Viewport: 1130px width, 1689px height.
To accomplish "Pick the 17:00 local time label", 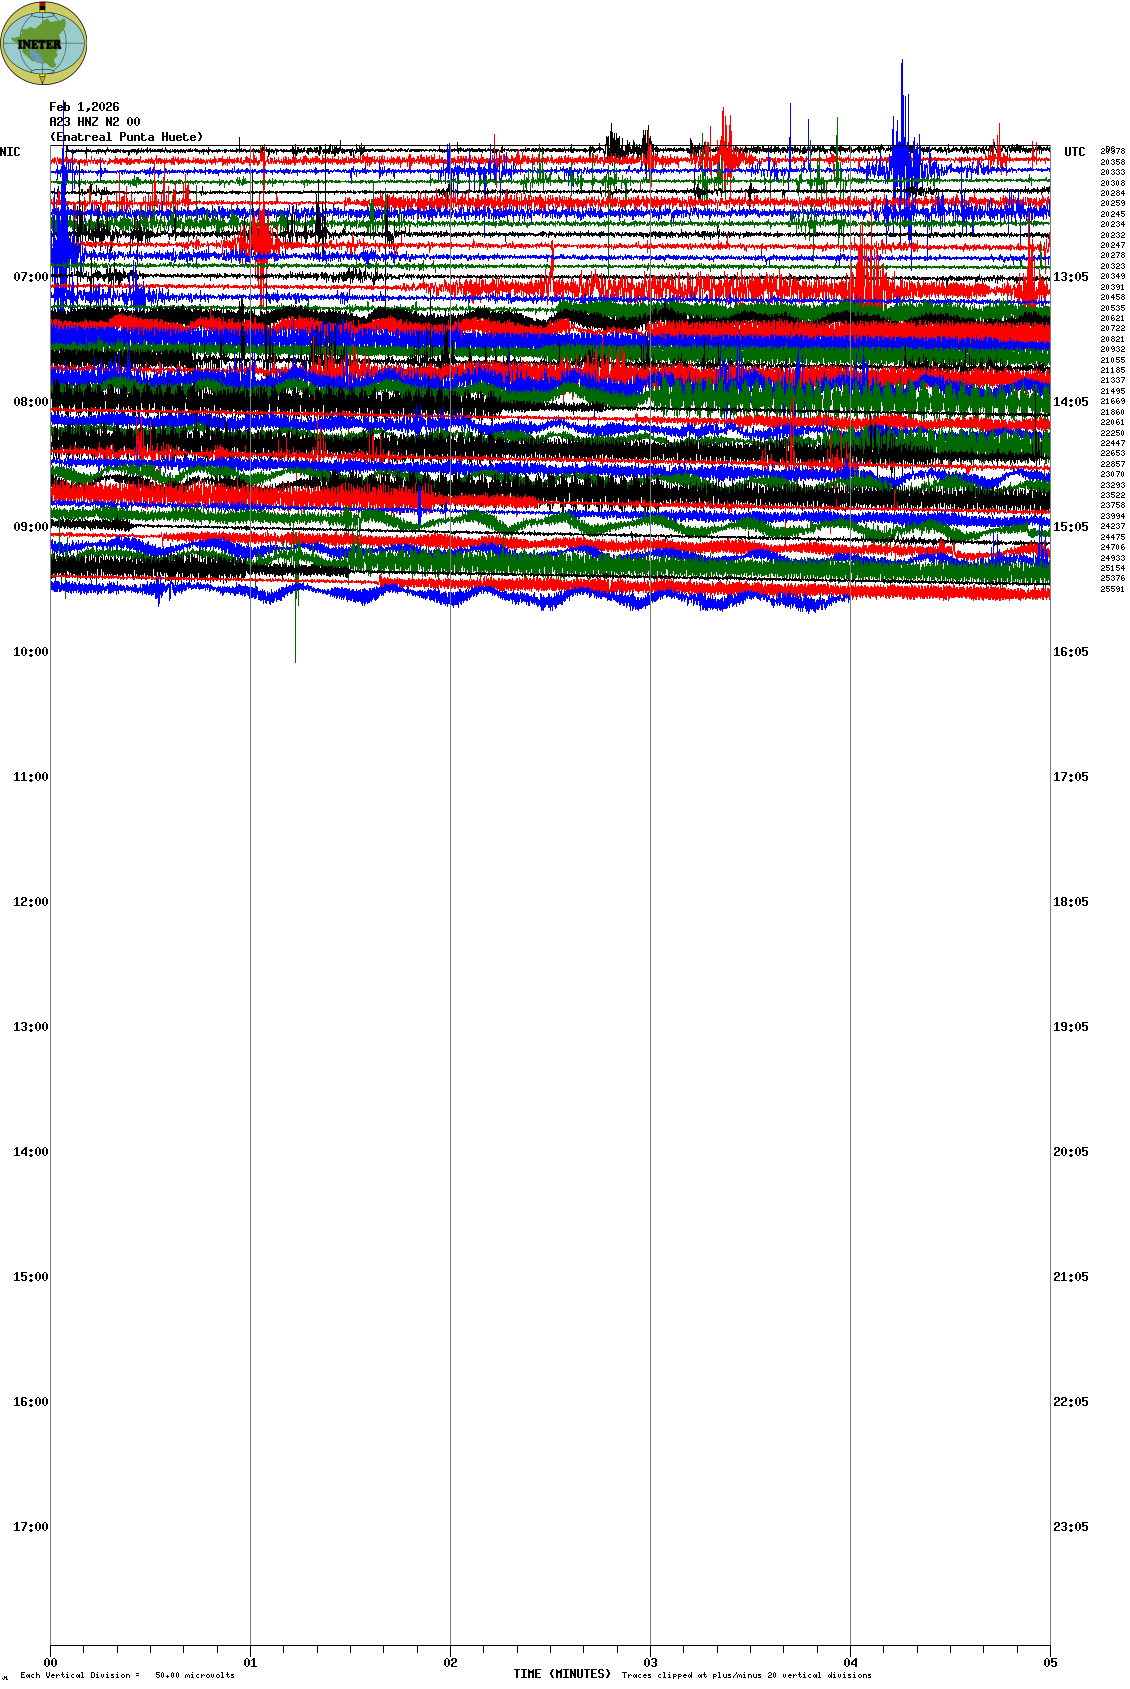I will [31, 1527].
